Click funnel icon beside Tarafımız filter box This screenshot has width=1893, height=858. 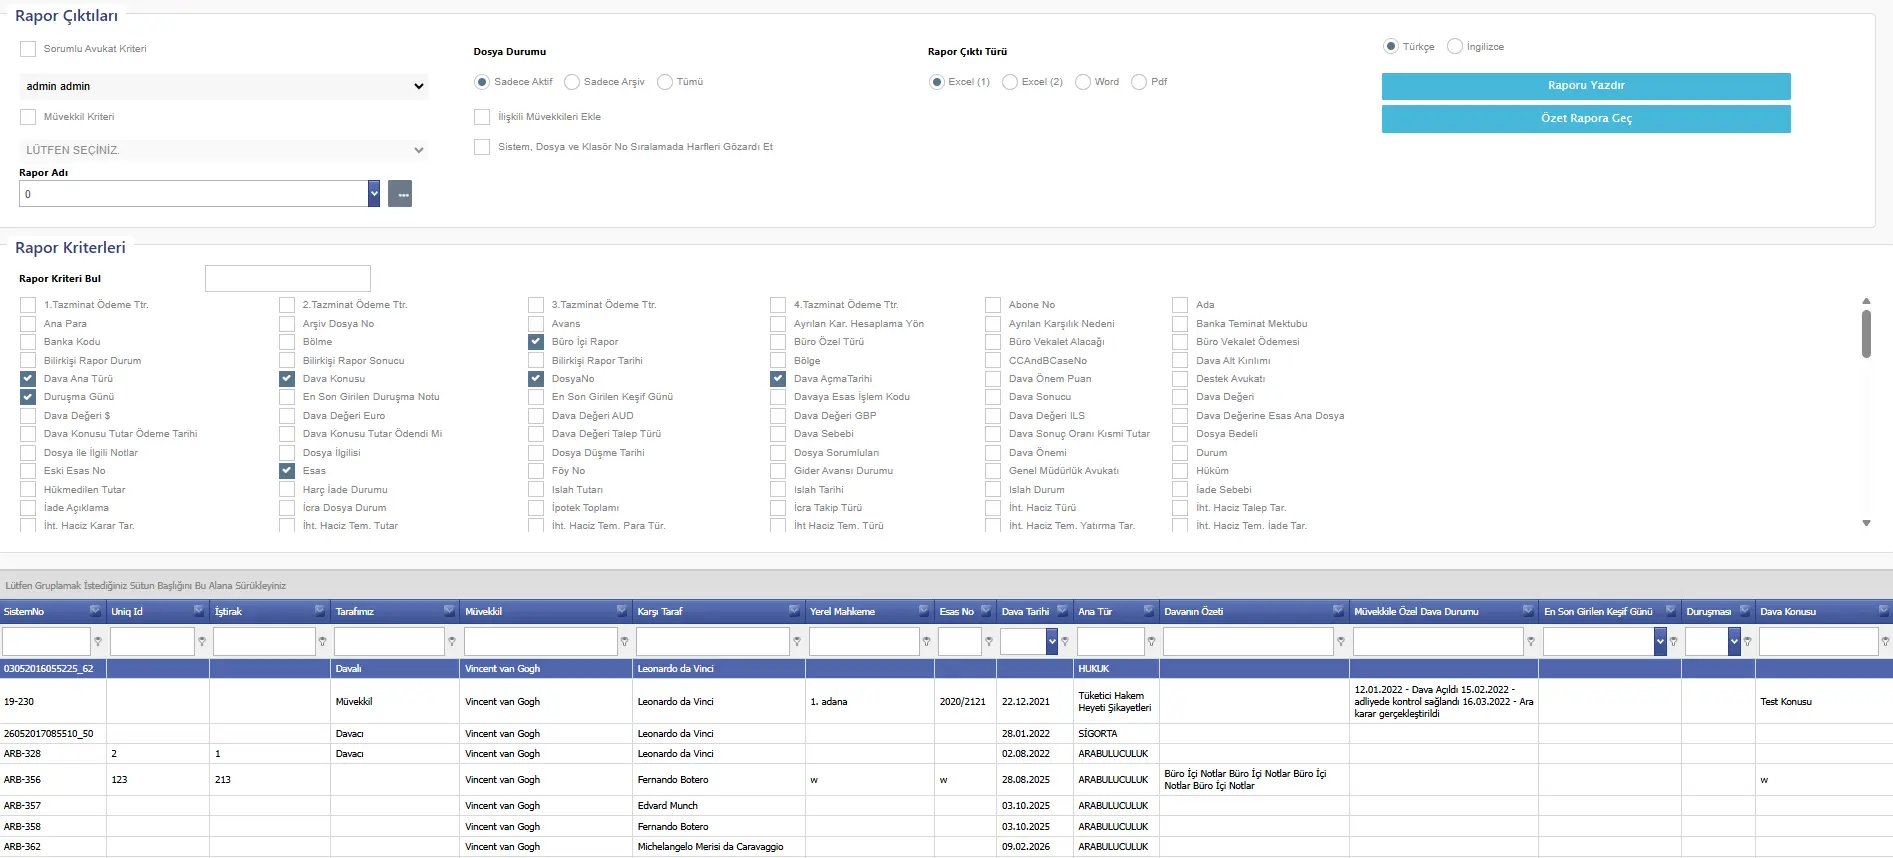[x=452, y=642]
